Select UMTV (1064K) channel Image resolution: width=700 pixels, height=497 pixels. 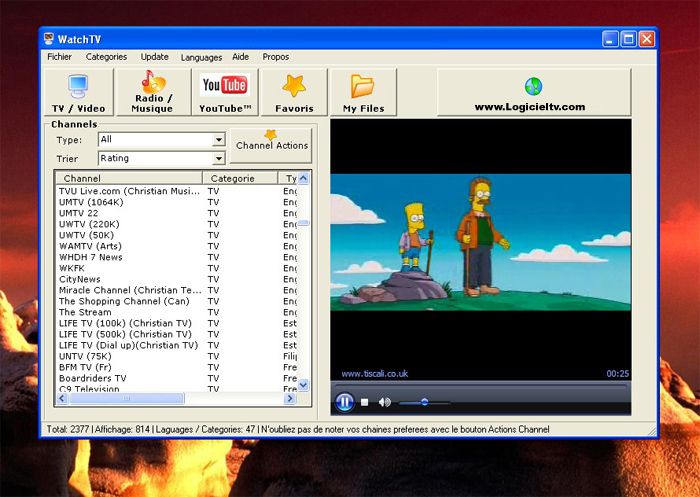point(177,202)
